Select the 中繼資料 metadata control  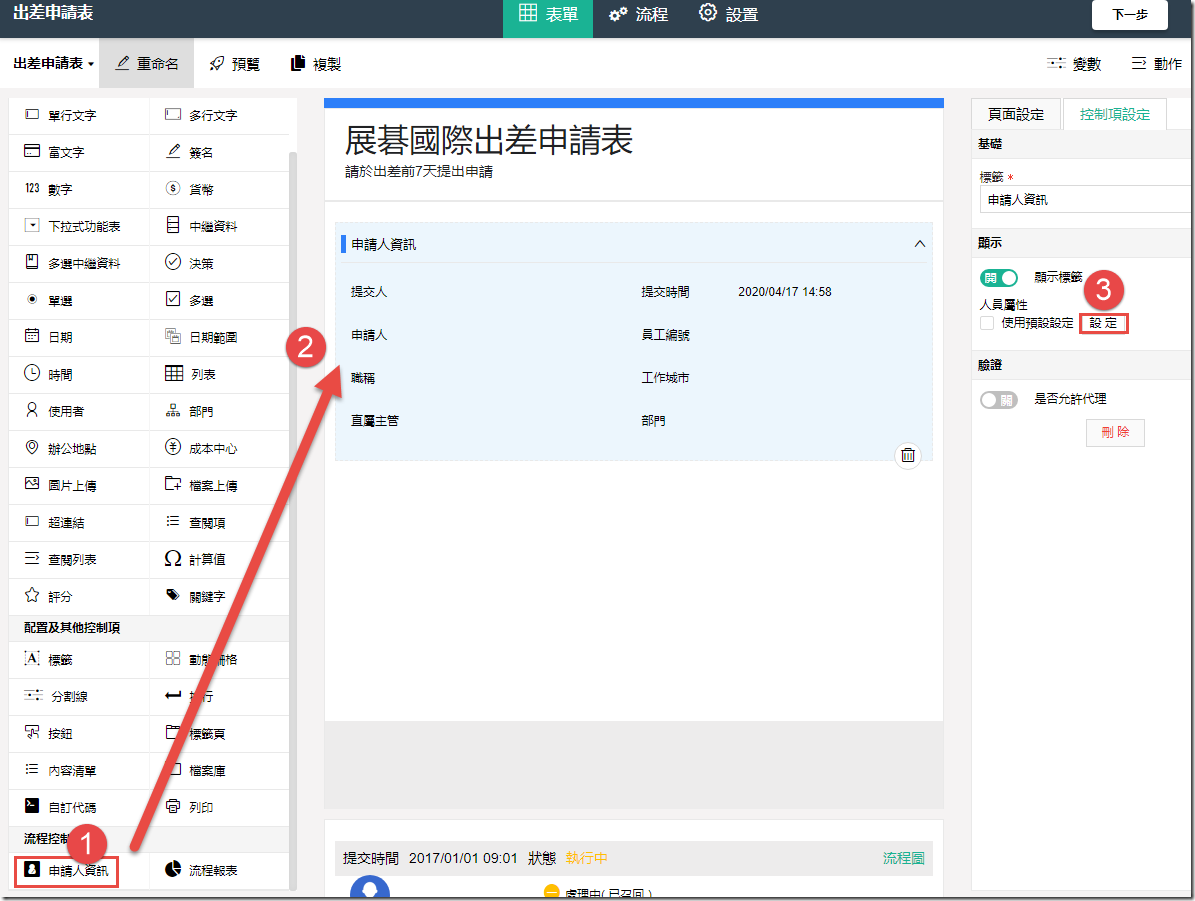(x=219, y=226)
